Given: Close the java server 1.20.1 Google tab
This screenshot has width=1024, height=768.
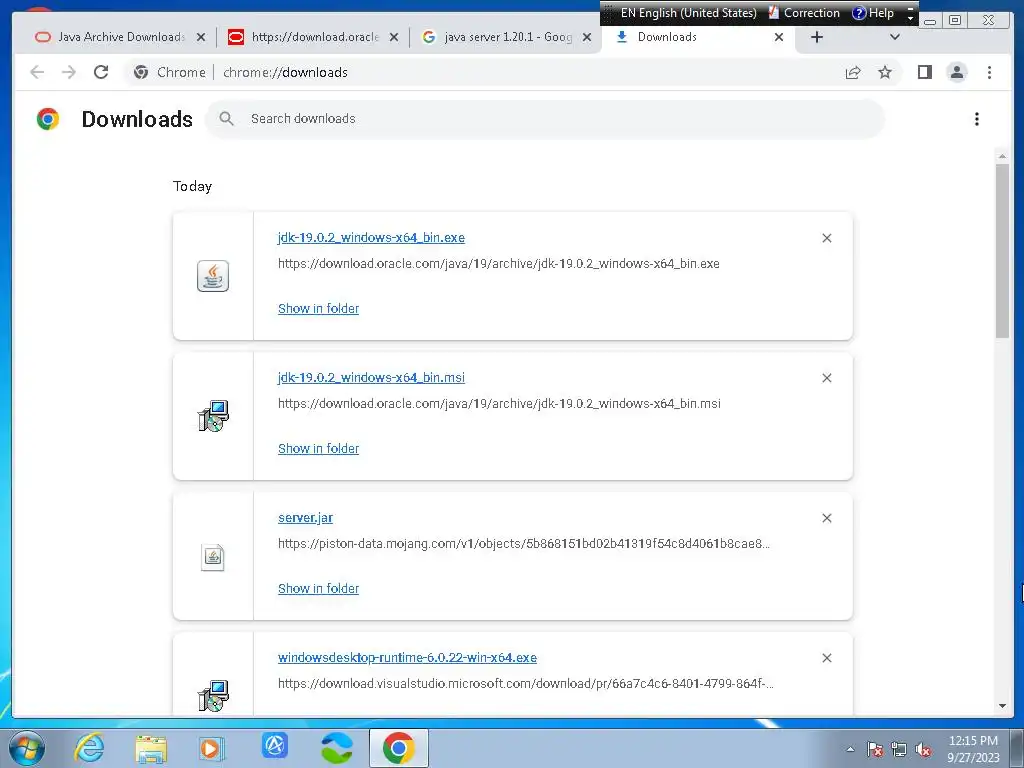Looking at the screenshot, I should point(587,37).
